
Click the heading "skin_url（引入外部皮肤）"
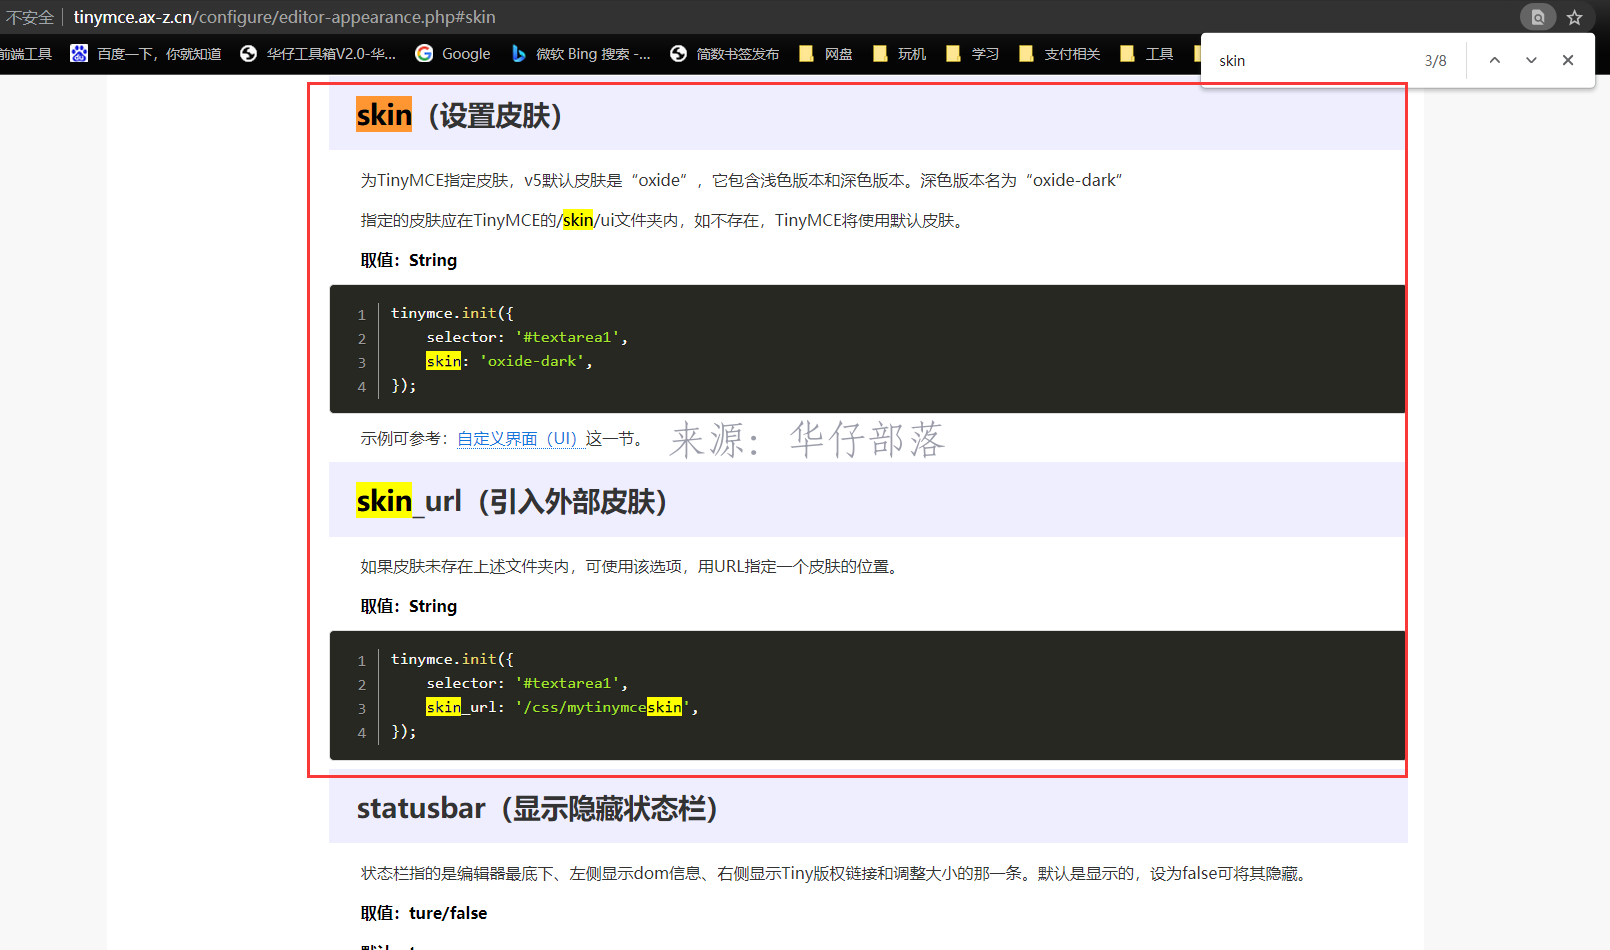[512, 501]
